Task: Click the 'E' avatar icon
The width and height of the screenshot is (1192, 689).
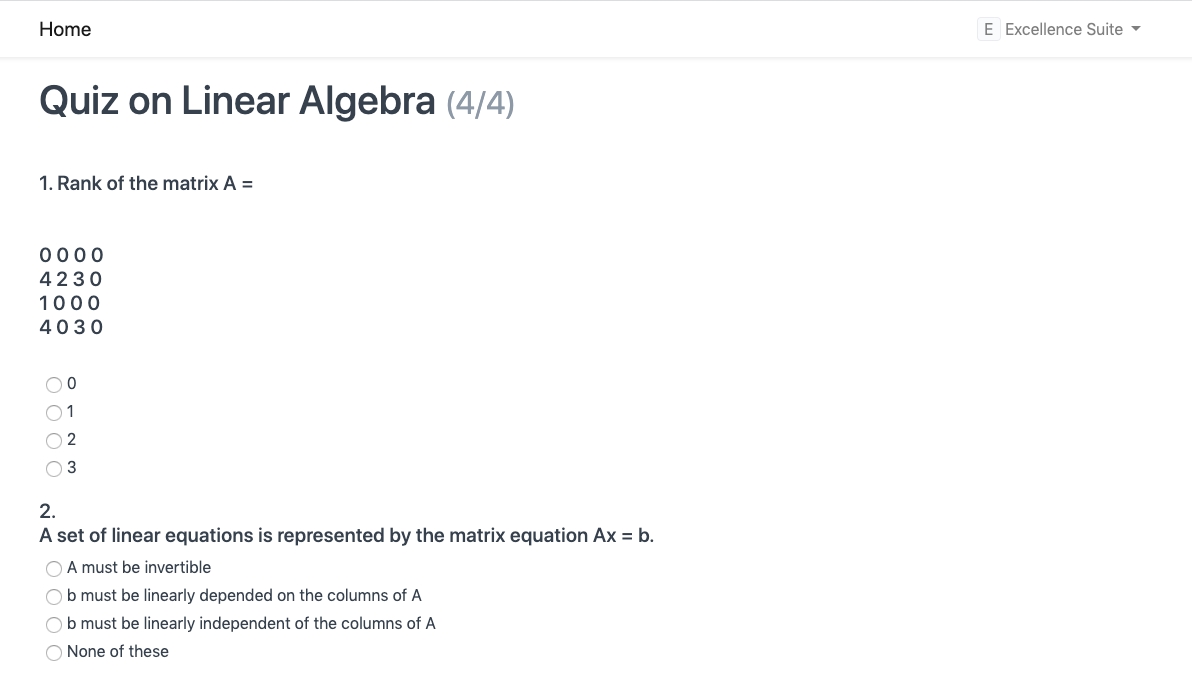Action: [x=989, y=30]
